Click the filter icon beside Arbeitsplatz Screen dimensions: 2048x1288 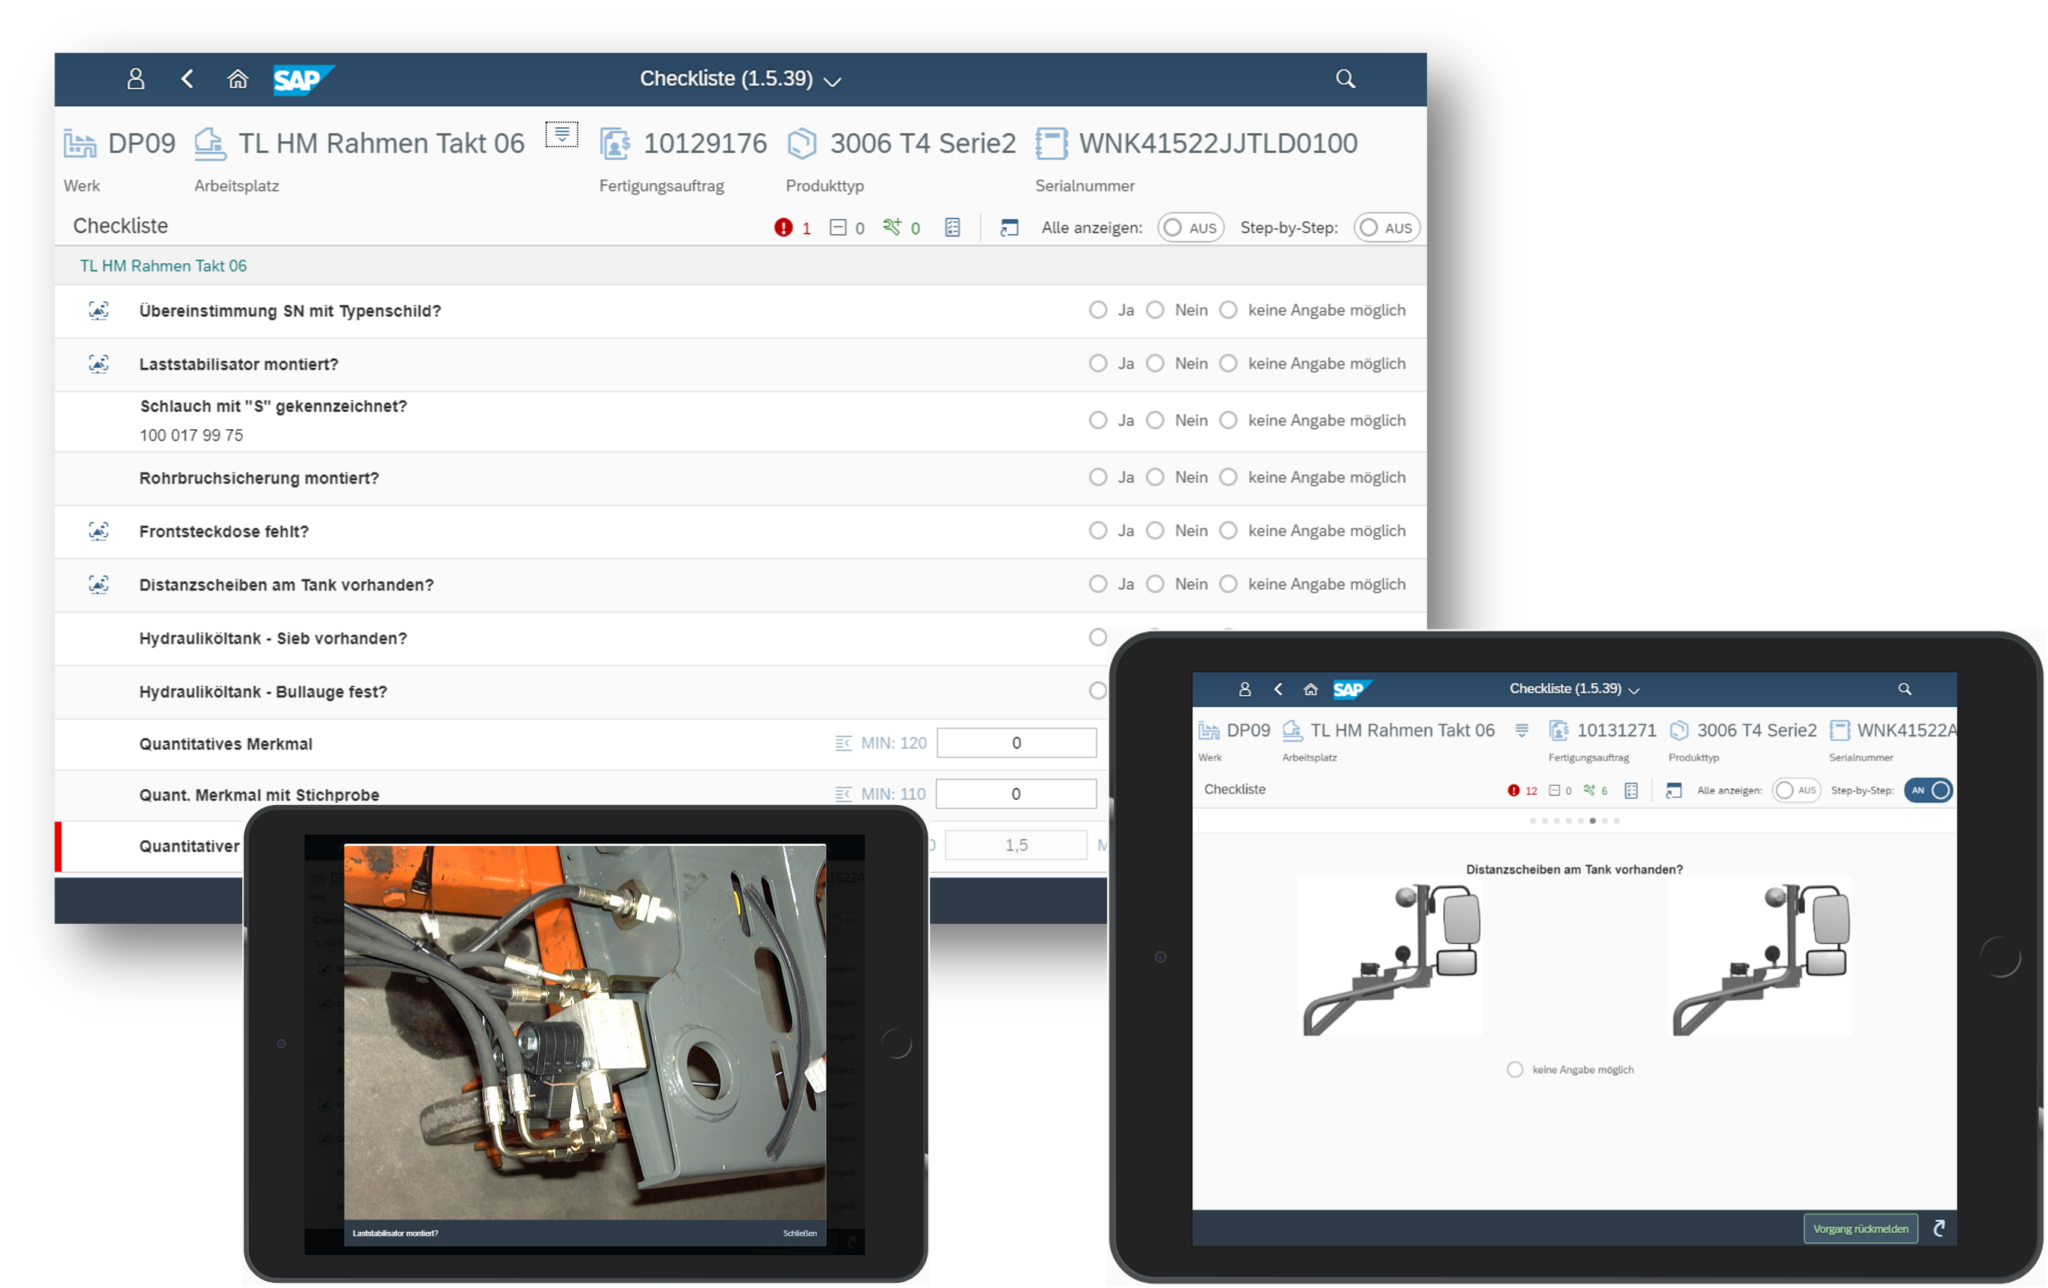click(561, 133)
